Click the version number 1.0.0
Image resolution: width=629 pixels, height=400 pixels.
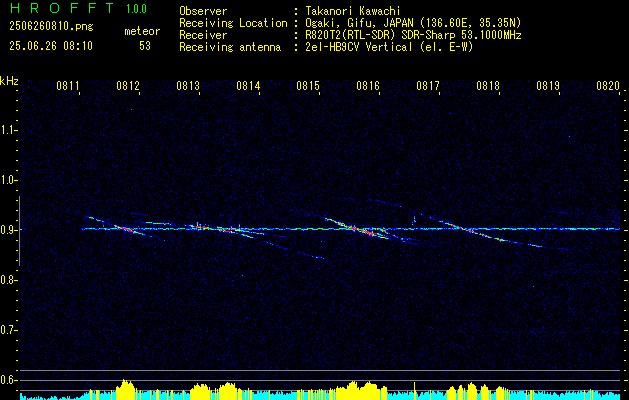[136, 9]
